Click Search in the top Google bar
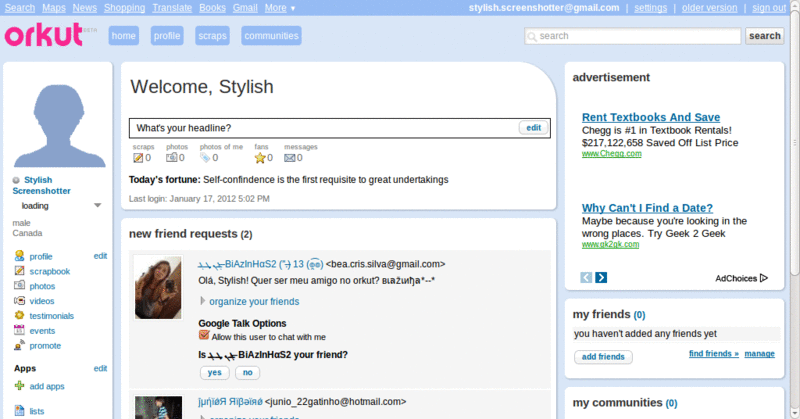Image resolution: width=800 pixels, height=419 pixels. point(20,8)
